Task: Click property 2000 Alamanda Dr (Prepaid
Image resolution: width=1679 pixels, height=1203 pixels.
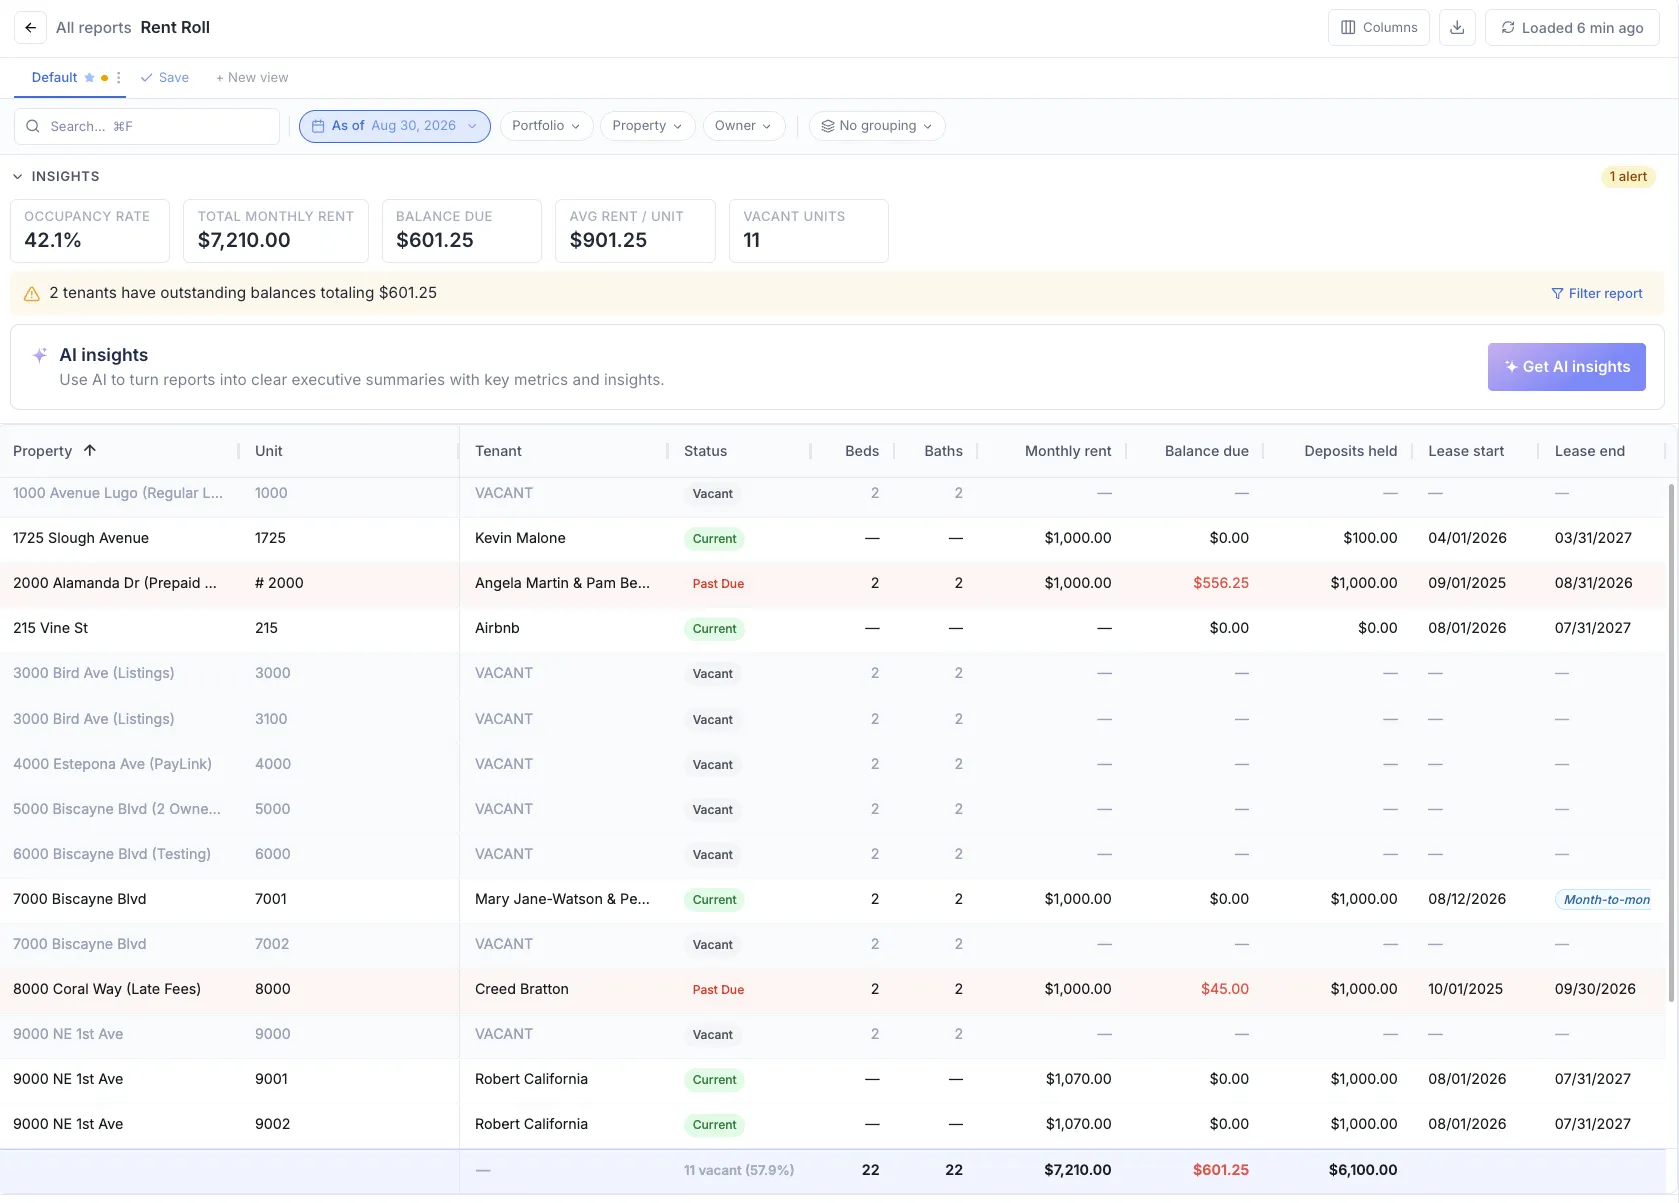Action: 115,583
